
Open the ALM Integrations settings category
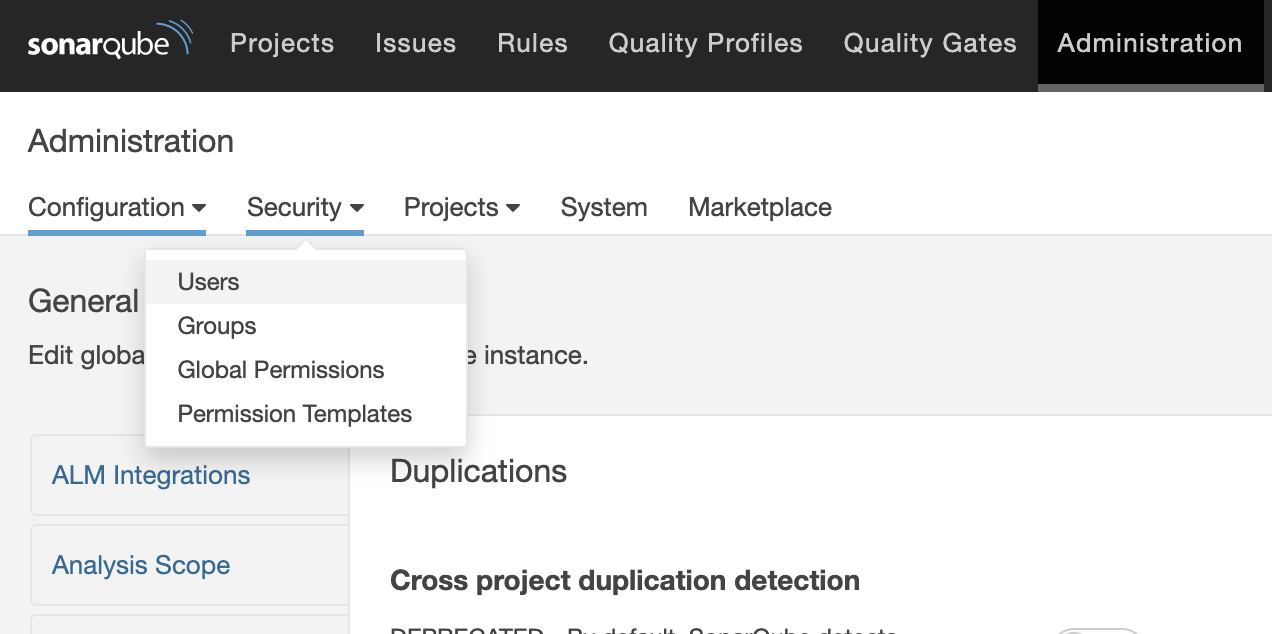point(151,475)
